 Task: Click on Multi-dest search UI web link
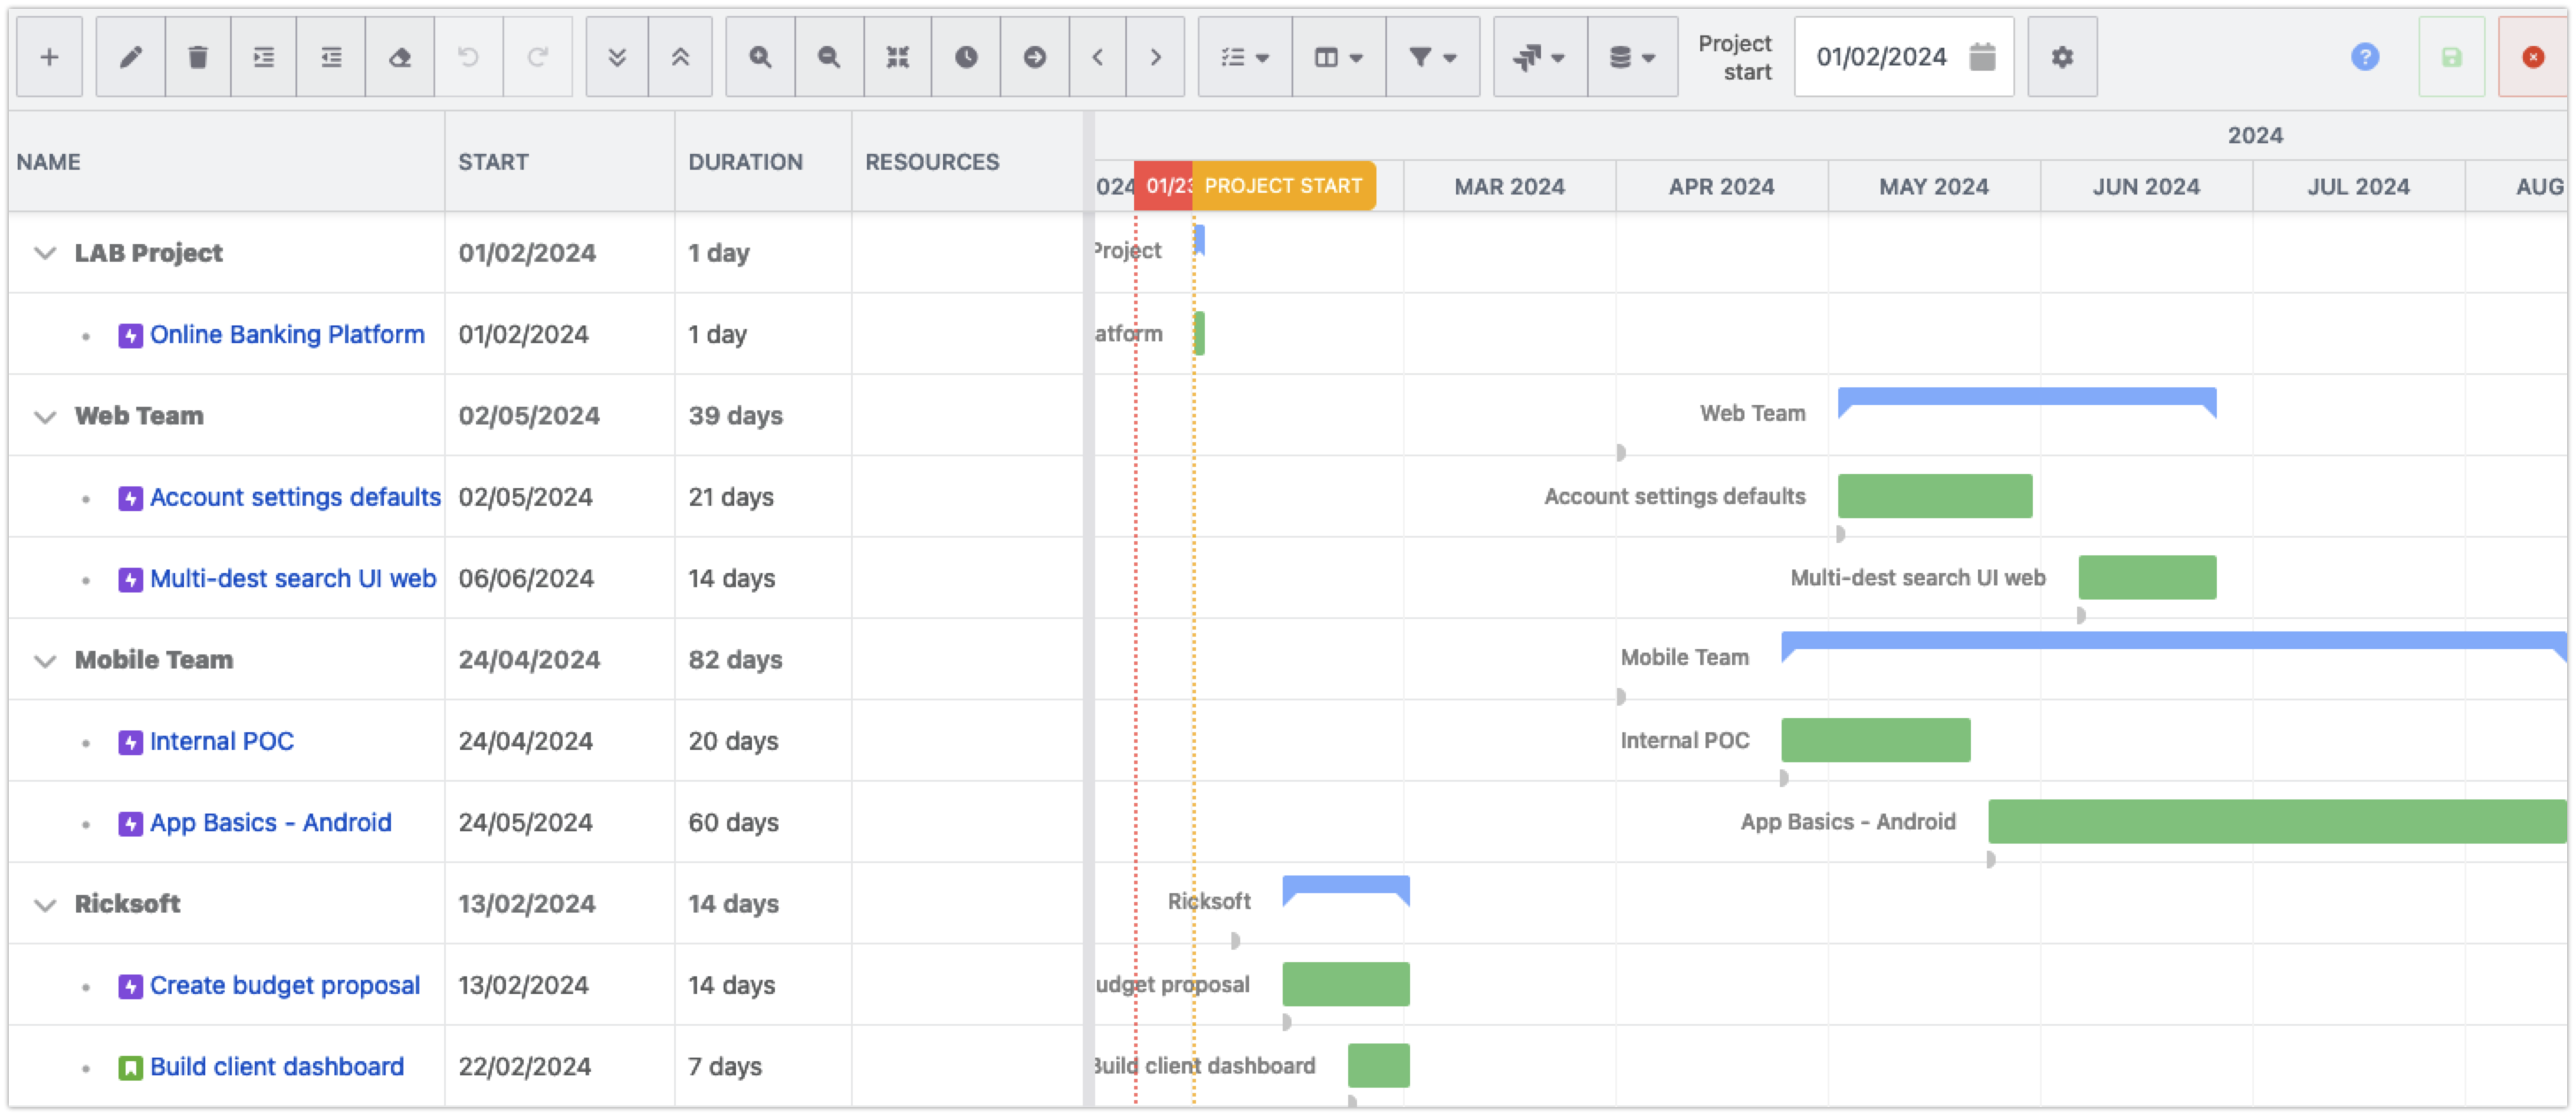point(293,577)
